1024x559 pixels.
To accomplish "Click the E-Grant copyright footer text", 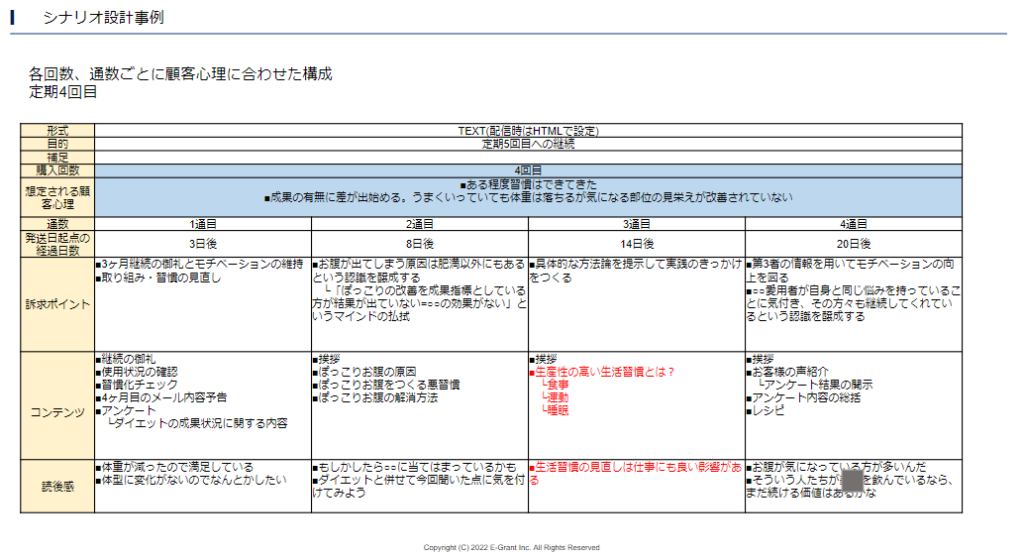I will 511,547.
